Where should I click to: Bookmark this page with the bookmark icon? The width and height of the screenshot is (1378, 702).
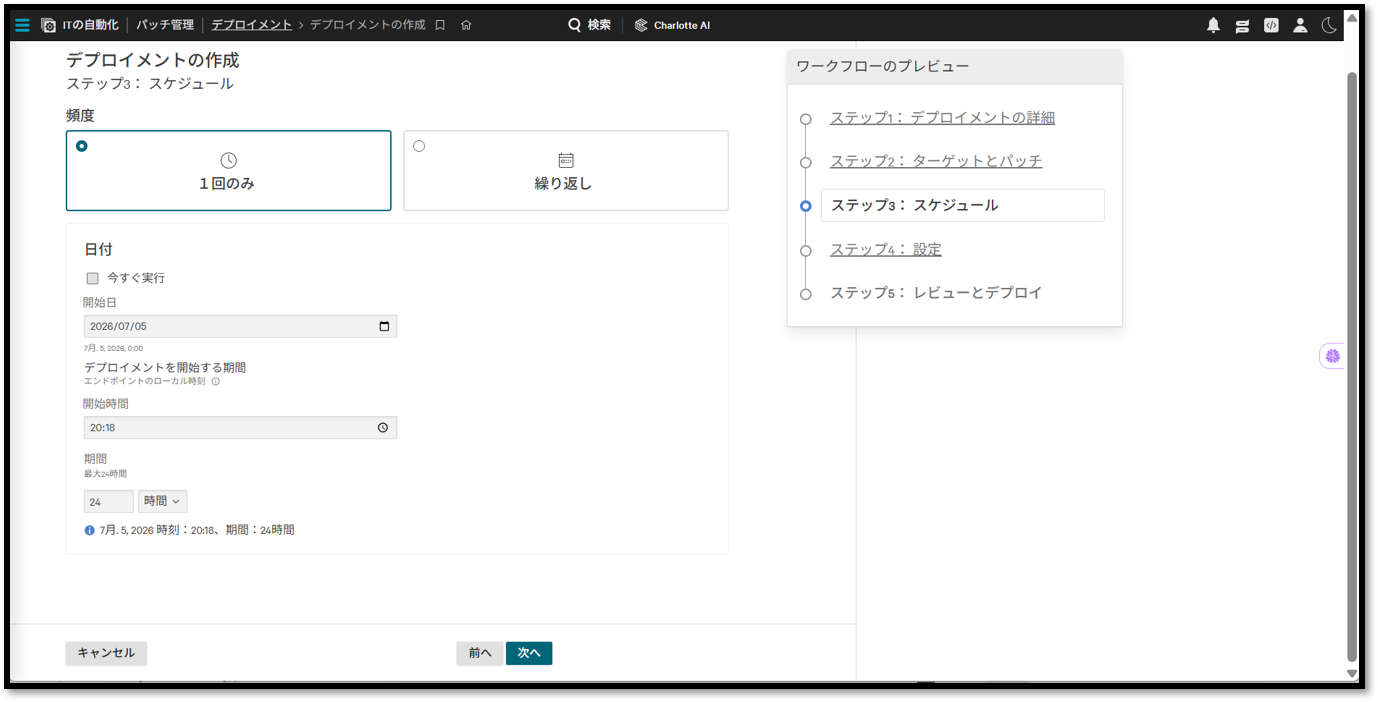440,25
